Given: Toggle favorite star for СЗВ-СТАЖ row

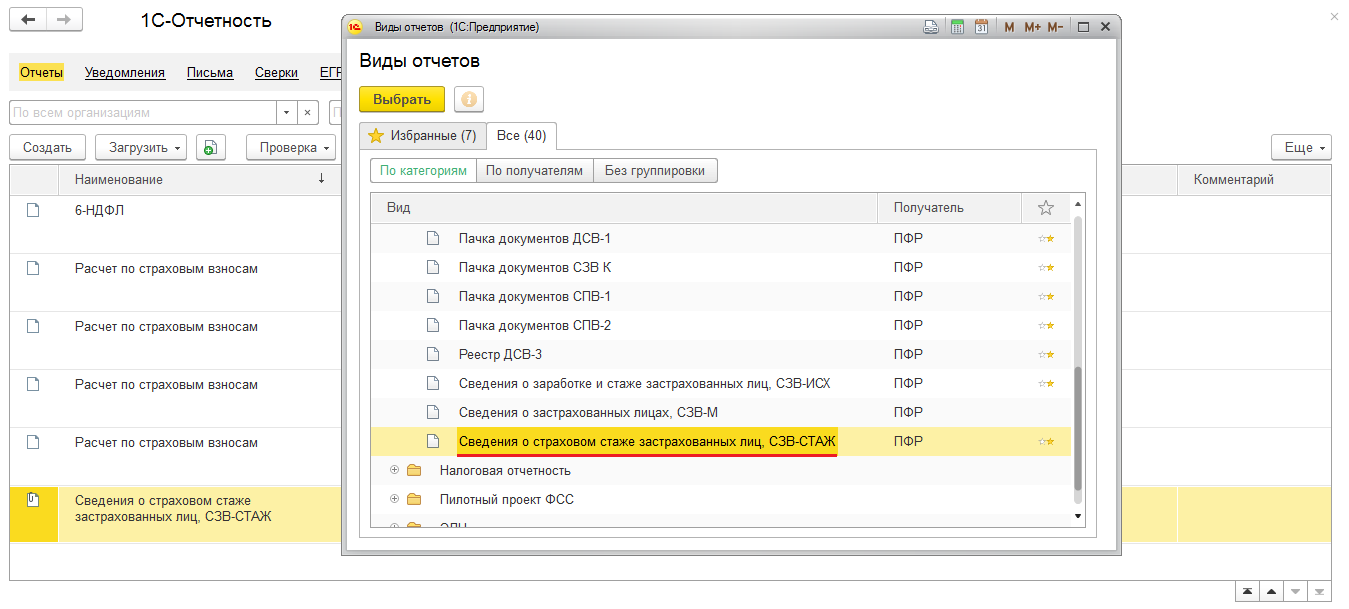Looking at the screenshot, I should (x=1046, y=441).
